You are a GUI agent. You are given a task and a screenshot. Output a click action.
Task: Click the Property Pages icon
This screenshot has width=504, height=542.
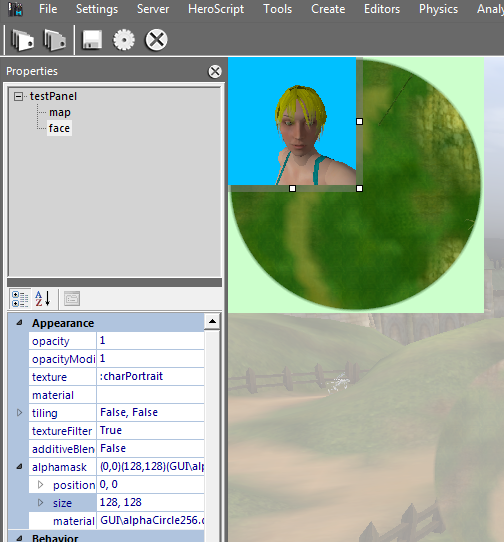(72, 299)
